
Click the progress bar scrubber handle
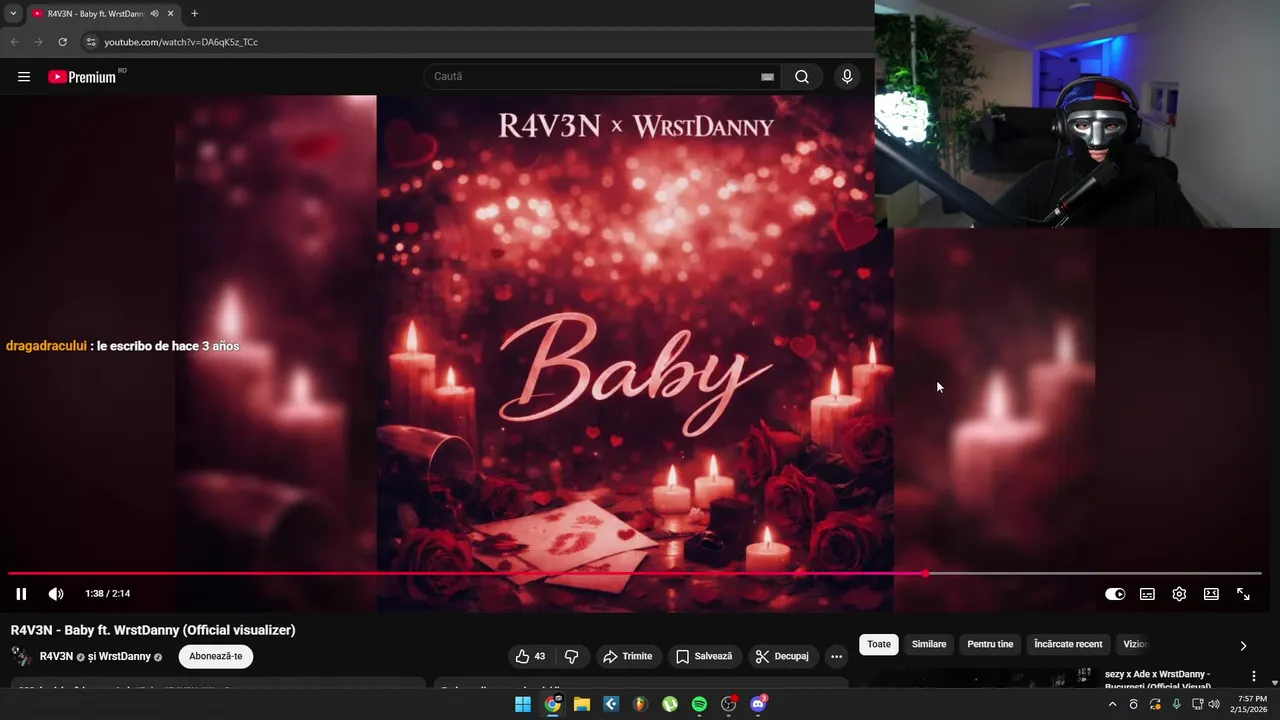pos(925,574)
